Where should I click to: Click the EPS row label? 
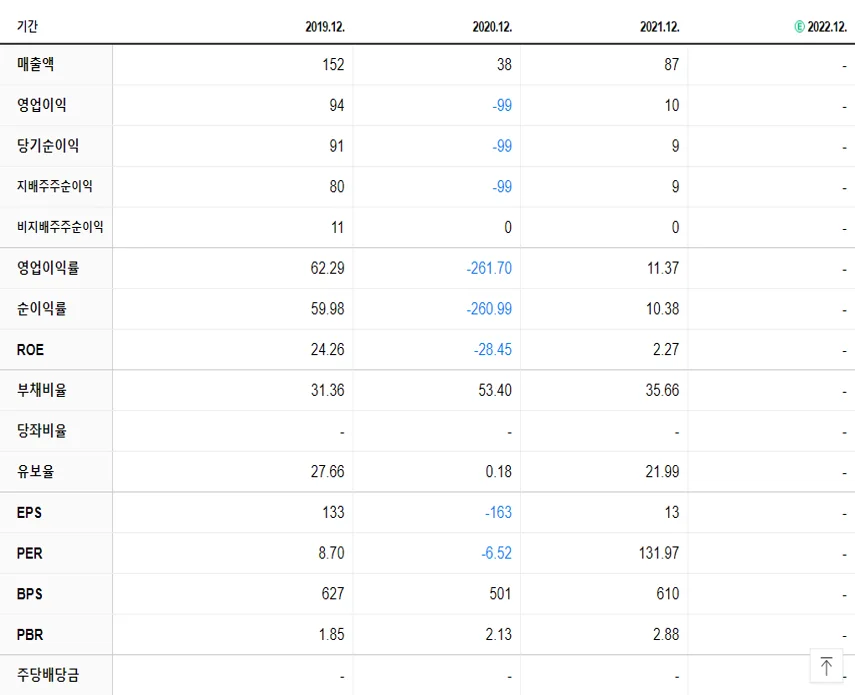click(x=29, y=512)
